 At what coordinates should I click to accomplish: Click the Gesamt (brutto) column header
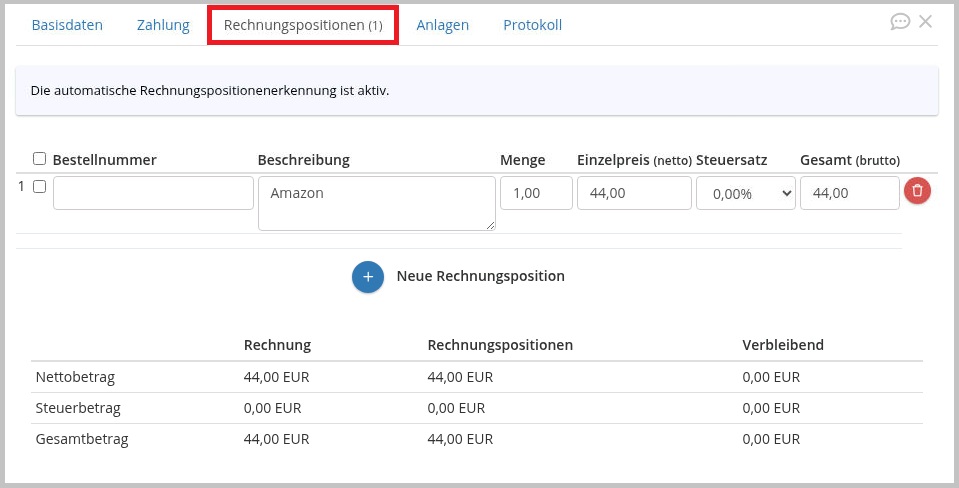[x=850, y=160]
